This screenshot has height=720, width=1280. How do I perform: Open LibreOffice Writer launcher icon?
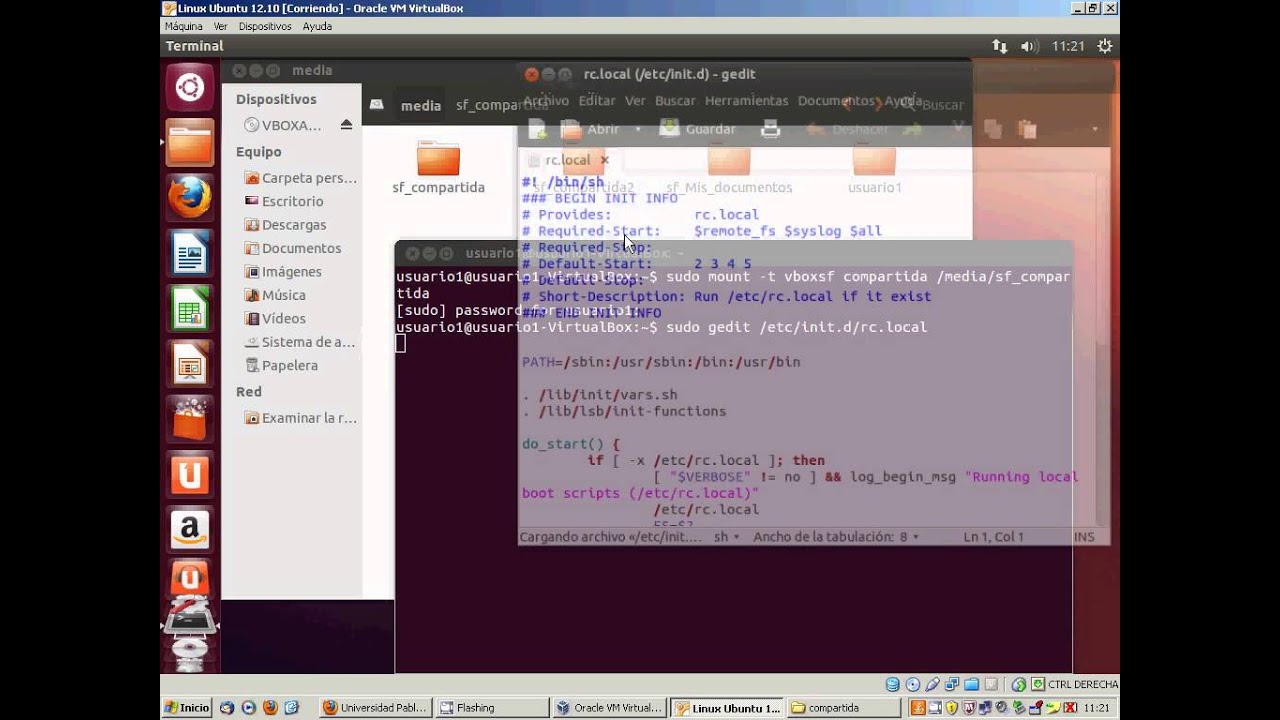(x=190, y=253)
